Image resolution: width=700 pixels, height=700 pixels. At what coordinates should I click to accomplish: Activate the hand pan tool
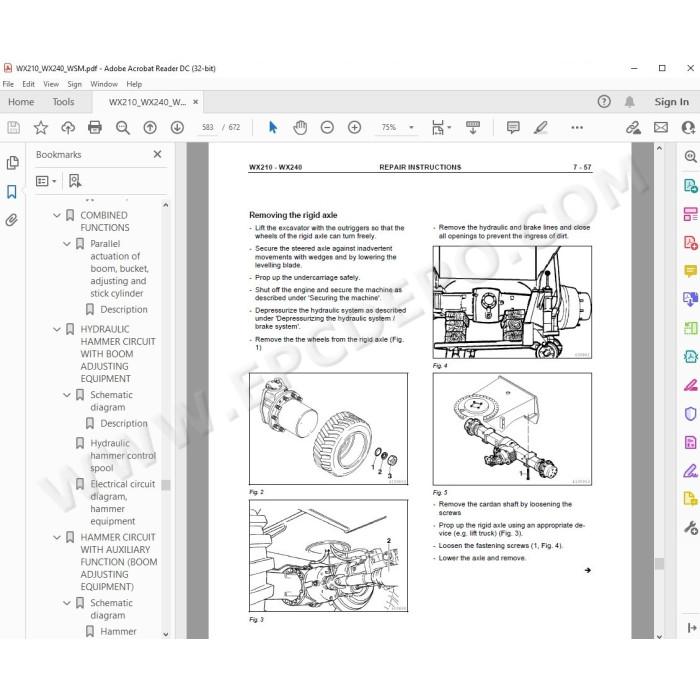300,128
